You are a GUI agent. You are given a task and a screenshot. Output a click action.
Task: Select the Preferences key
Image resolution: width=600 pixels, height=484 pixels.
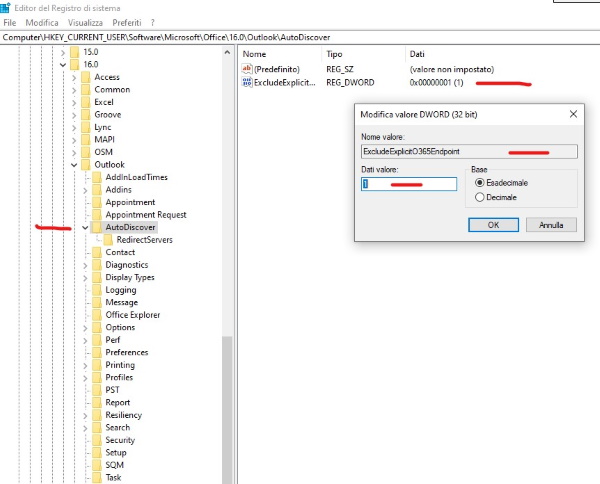[127, 352]
